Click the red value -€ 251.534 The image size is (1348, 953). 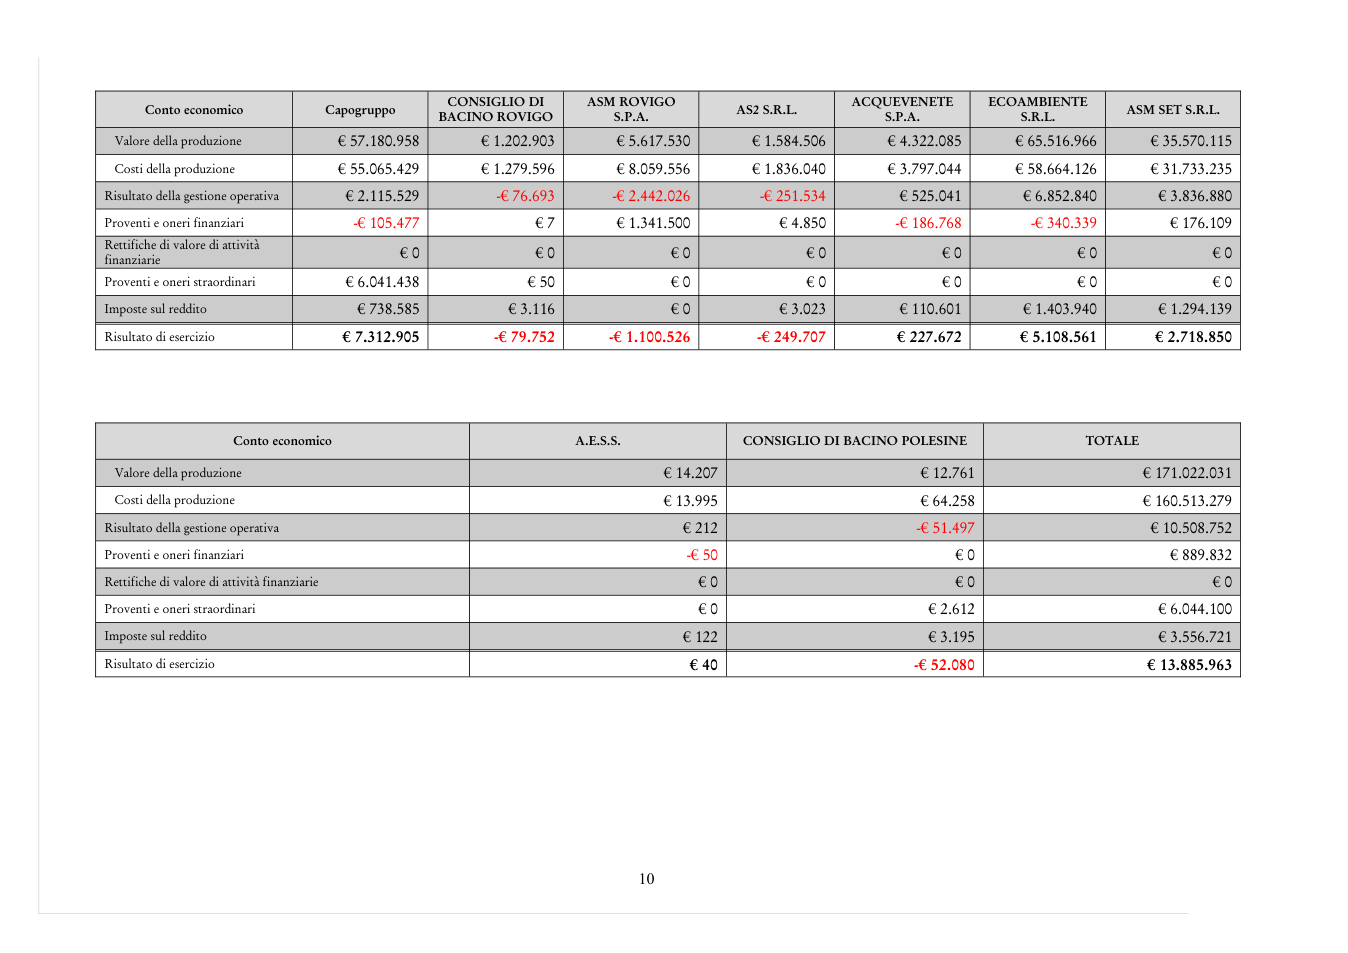click(x=793, y=196)
